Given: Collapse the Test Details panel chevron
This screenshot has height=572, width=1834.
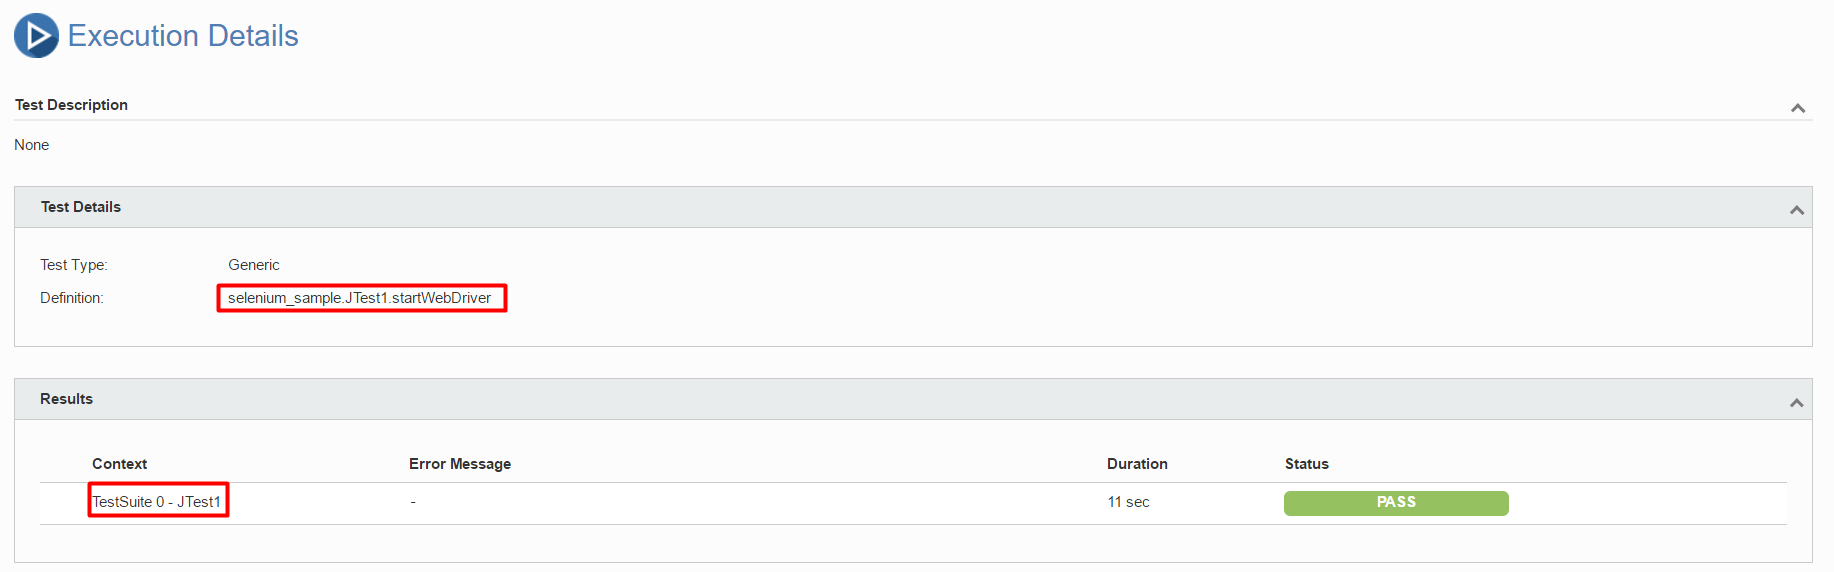Looking at the screenshot, I should 1796,210.
